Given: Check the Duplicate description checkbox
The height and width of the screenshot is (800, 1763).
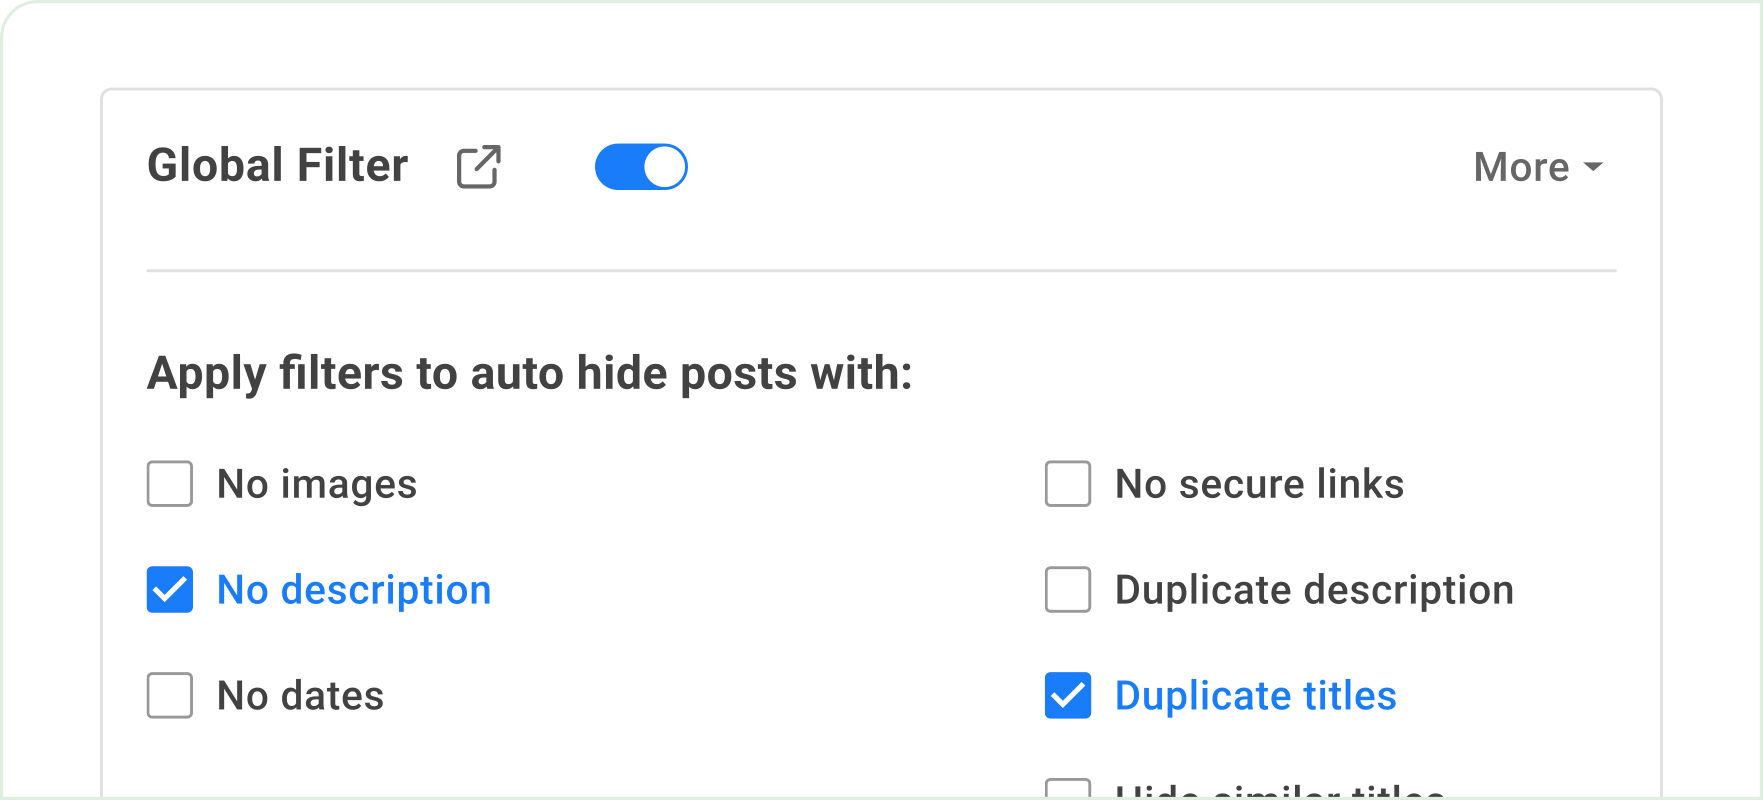Looking at the screenshot, I should 1068,590.
